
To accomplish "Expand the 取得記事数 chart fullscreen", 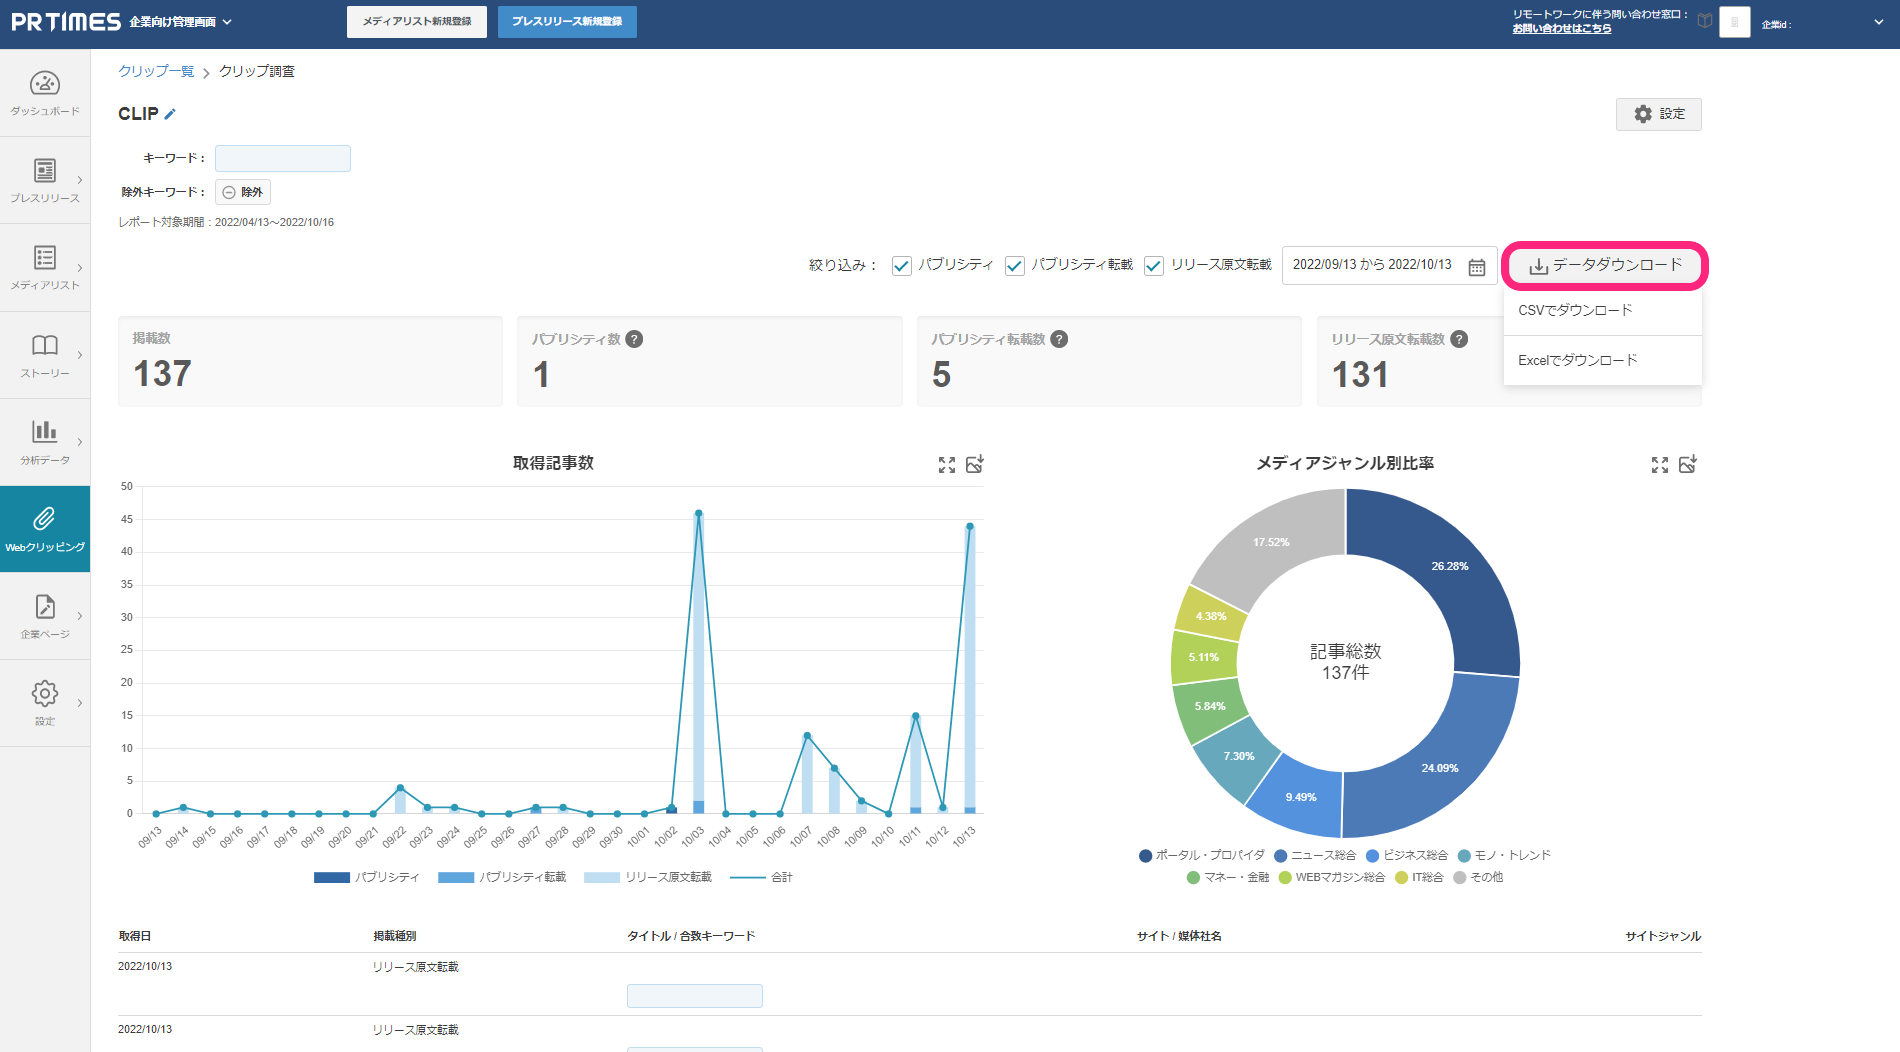I will pyautogui.click(x=947, y=465).
